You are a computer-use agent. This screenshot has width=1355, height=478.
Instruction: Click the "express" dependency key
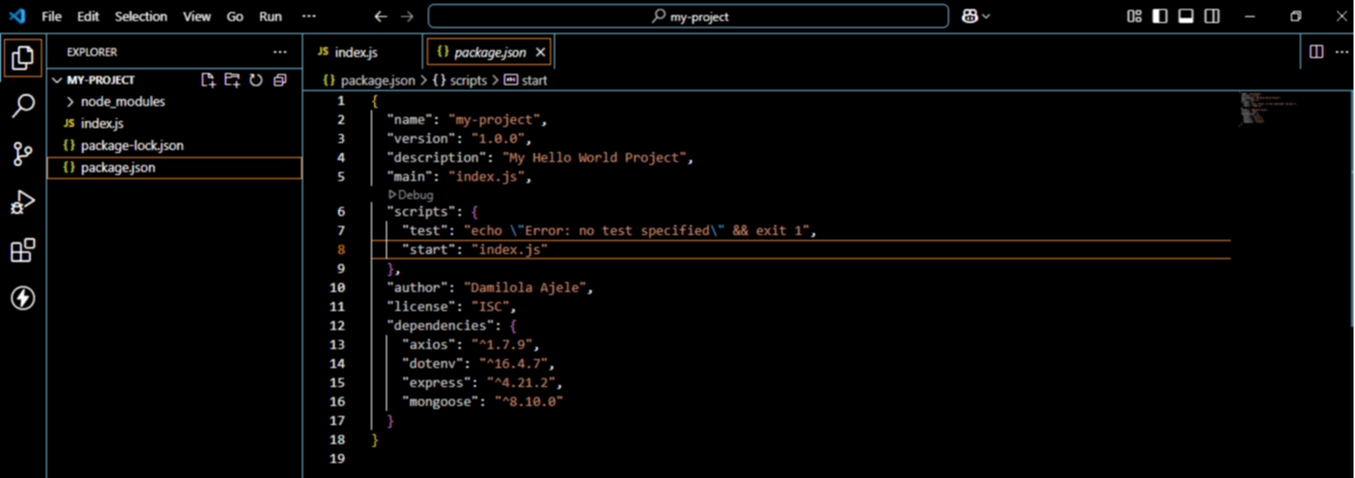point(437,382)
